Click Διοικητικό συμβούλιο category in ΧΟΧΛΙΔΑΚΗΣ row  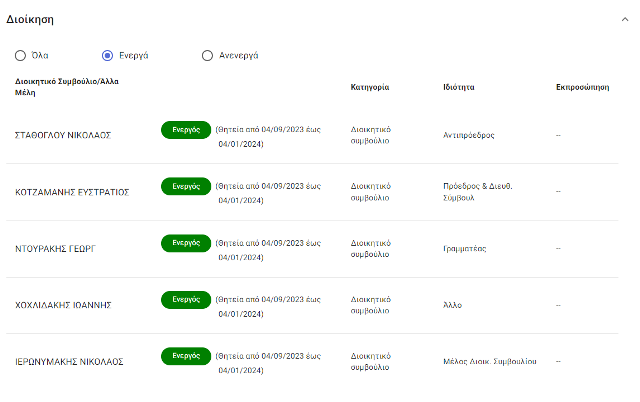(x=371, y=305)
